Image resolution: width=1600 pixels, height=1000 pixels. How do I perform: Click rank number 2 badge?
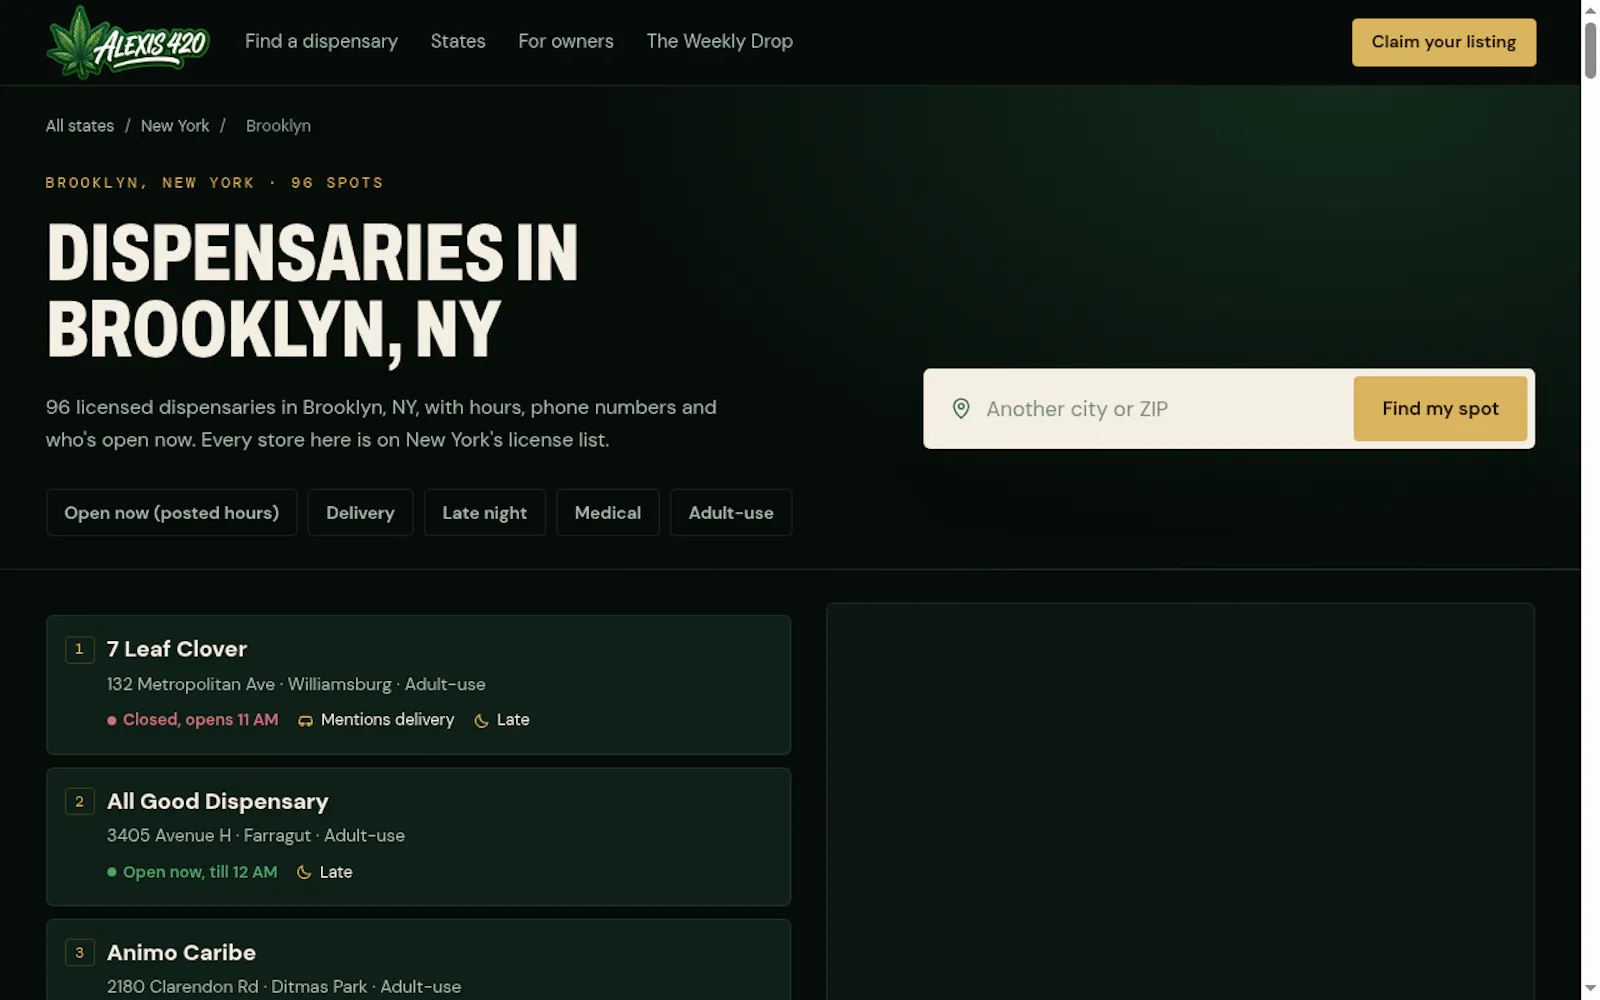point(80,801)
